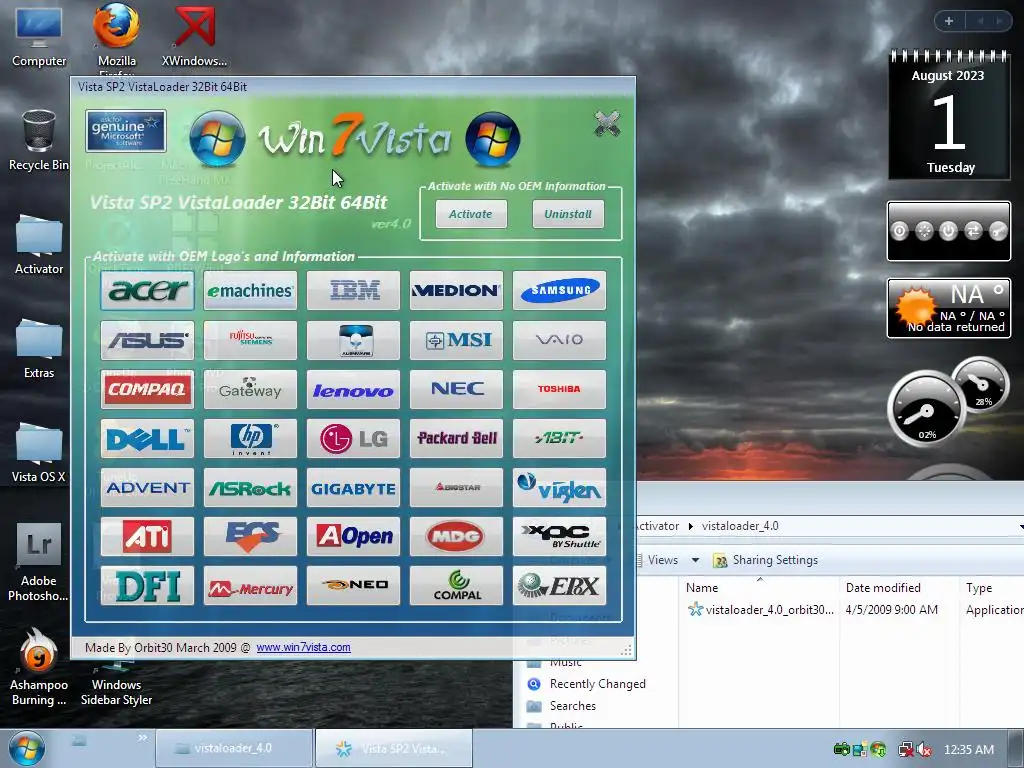Pick the HP Invent OEM logo

click(250, 438)
